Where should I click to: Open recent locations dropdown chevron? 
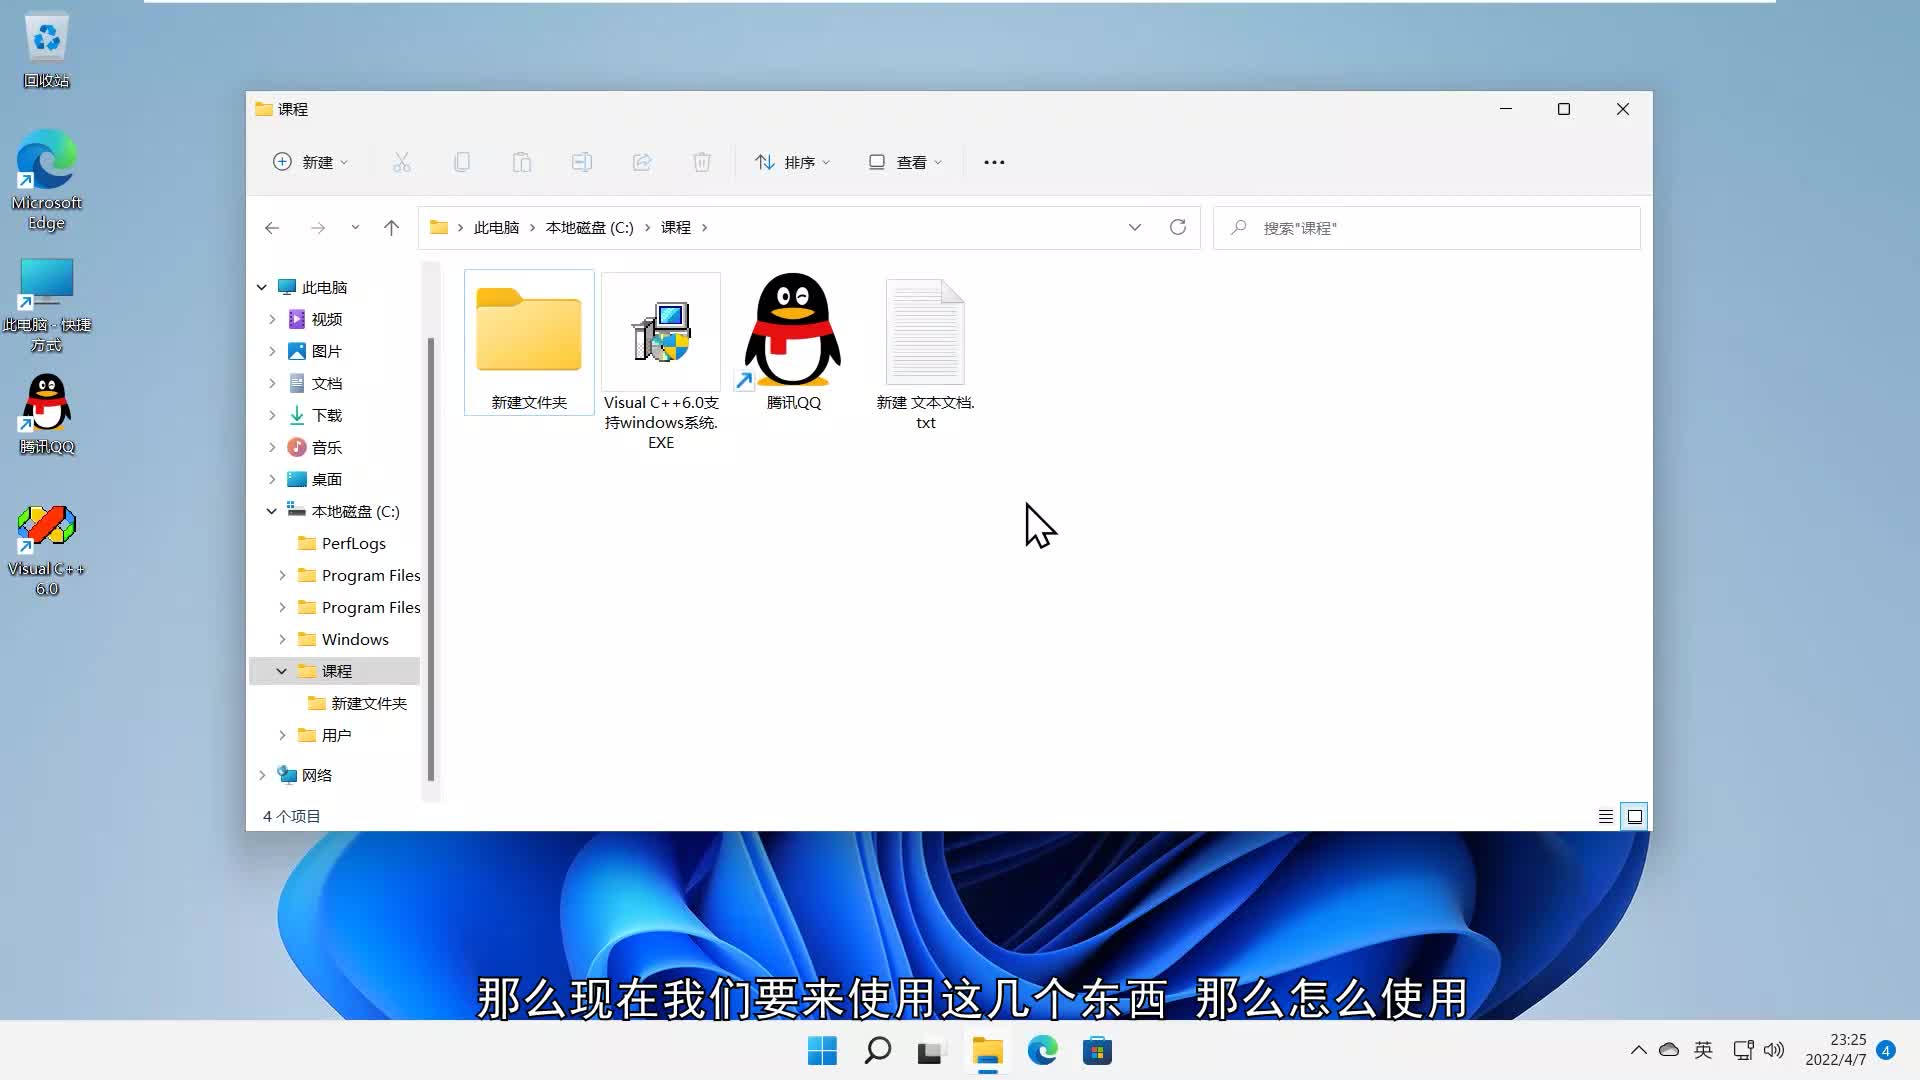pyautogui.click(x=355, y=228)
